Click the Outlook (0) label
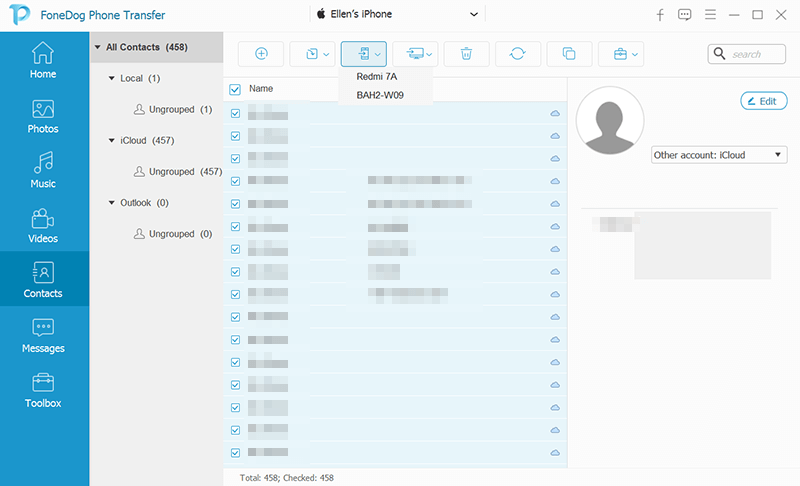 pyautogui.click(x=144, y=202)
